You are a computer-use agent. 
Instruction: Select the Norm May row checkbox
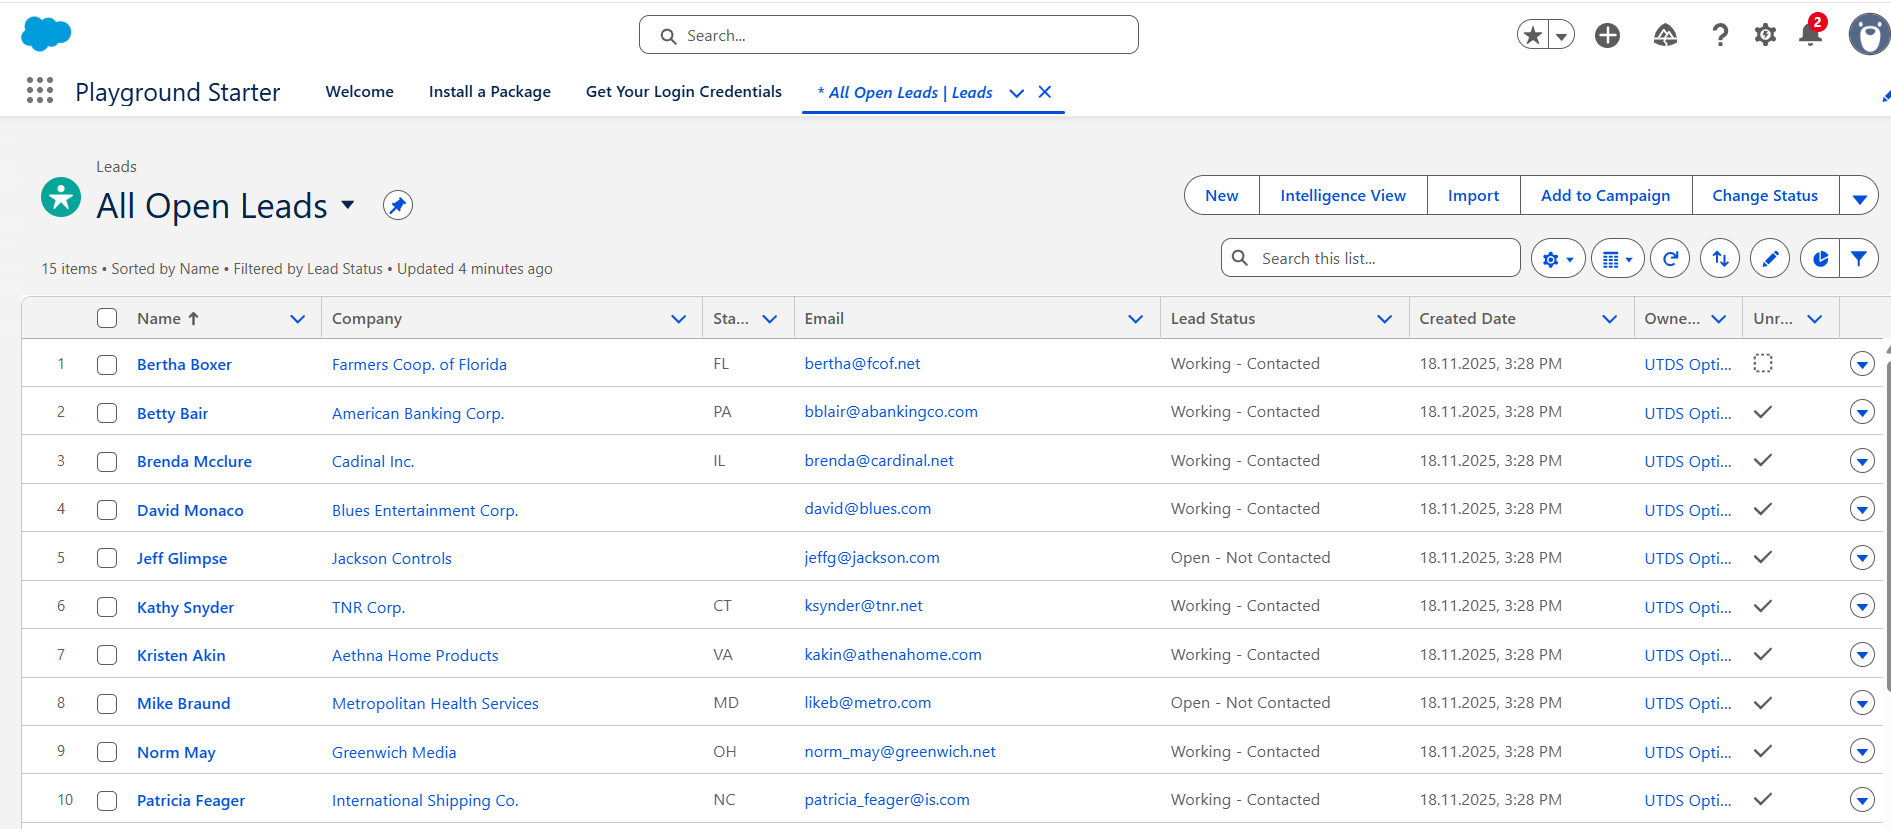pyautogui.click(x=107, y=752)
